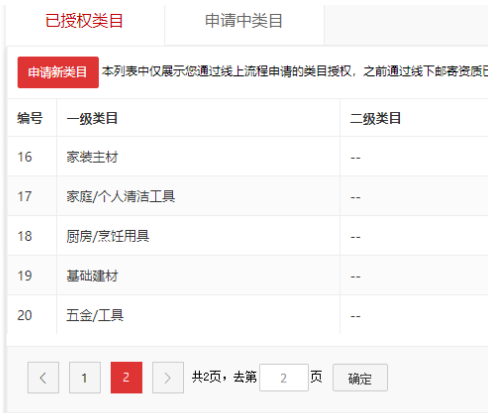Select page 2 in pagination
The width and height of the screenshot is (488, 413).
tap(126, 378)
